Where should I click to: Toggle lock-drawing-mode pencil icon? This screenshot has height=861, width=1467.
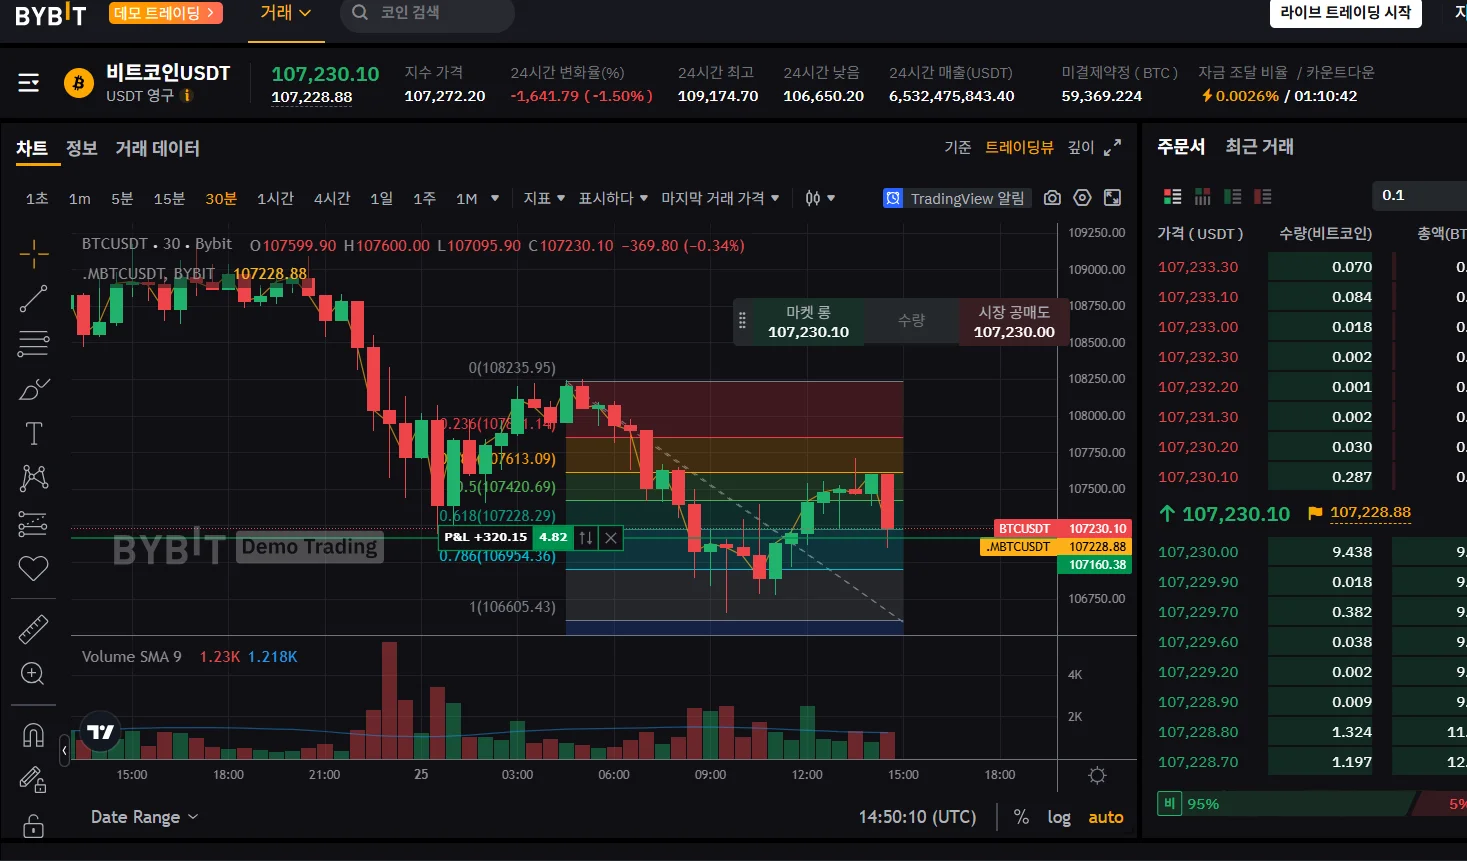click(x=33, y=780)
